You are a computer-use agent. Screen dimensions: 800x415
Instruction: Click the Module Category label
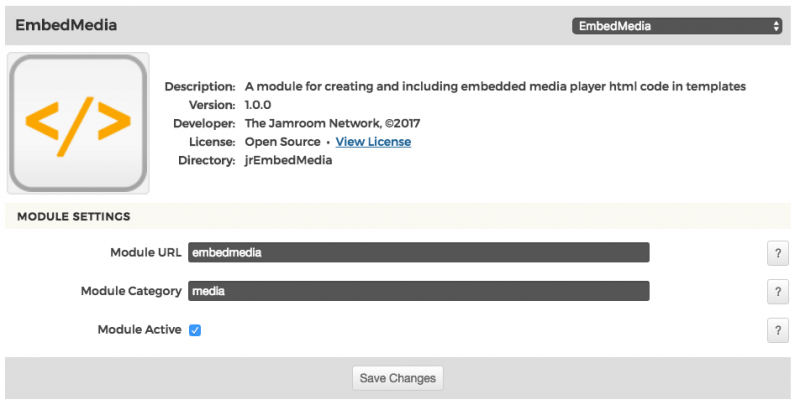point(131,291)
